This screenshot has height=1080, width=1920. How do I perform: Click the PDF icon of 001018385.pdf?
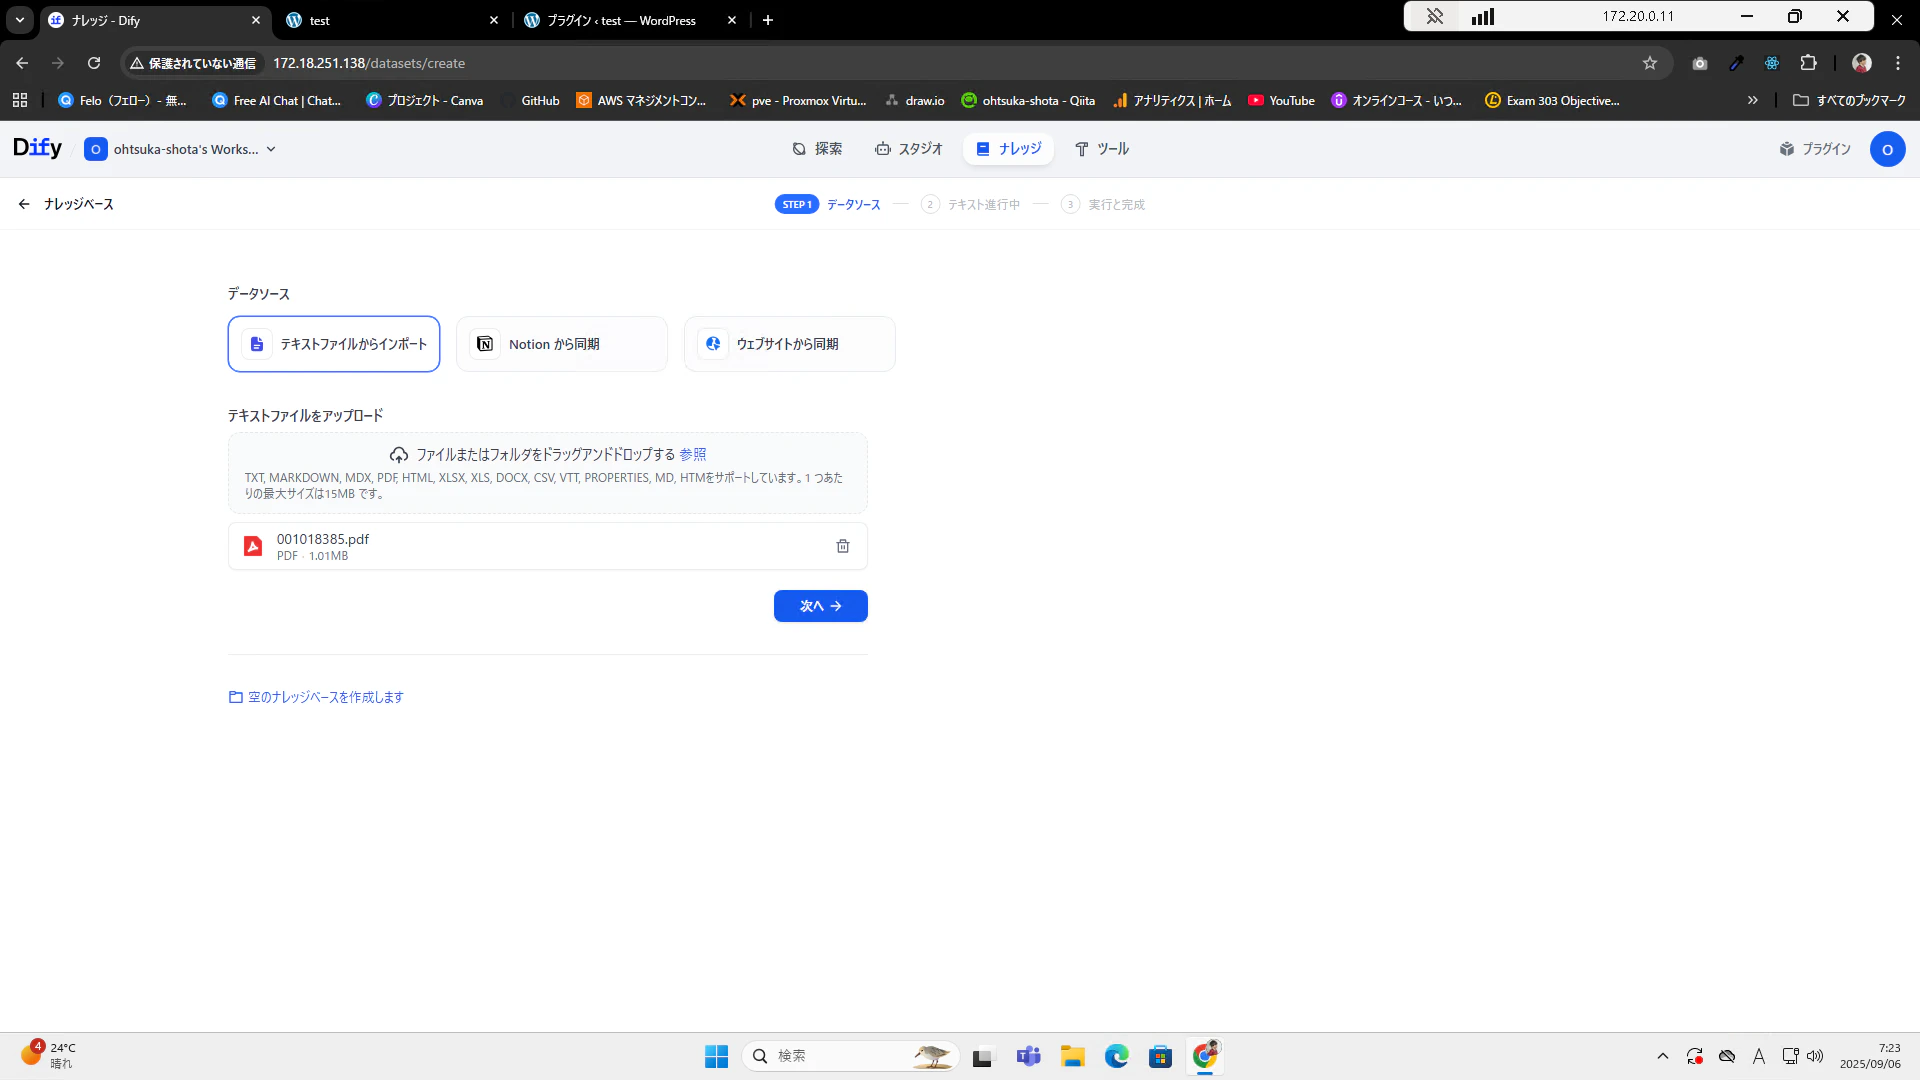pos(253,546)
